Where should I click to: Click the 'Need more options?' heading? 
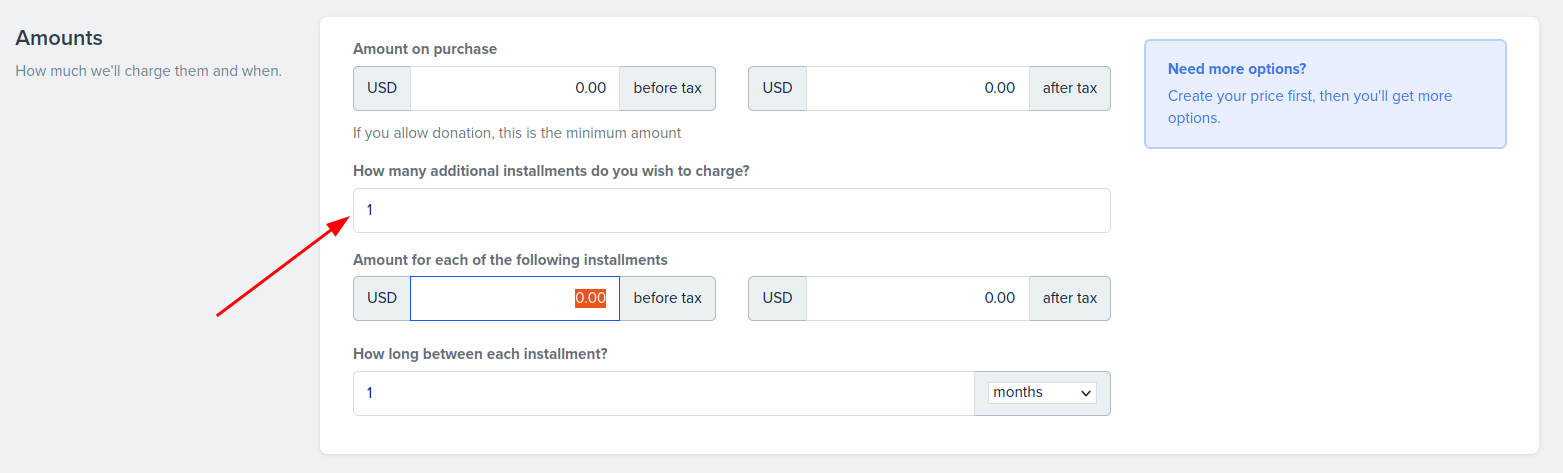tap(1237, 69)
